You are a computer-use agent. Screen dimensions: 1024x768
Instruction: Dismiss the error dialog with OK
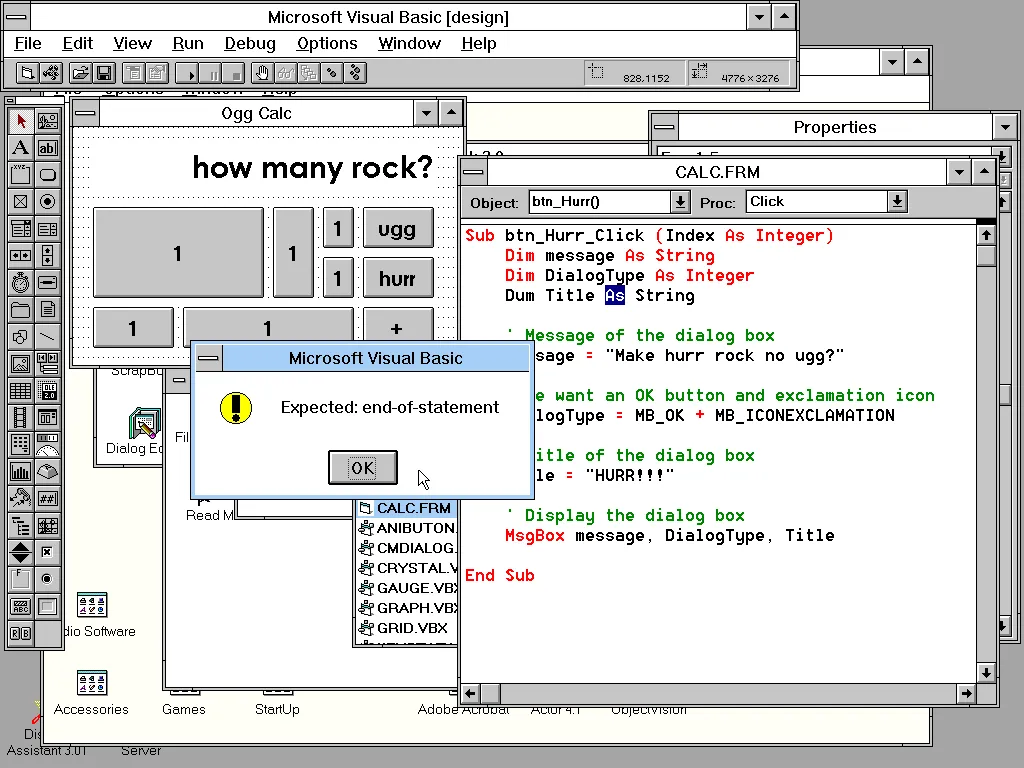[362, 468]
